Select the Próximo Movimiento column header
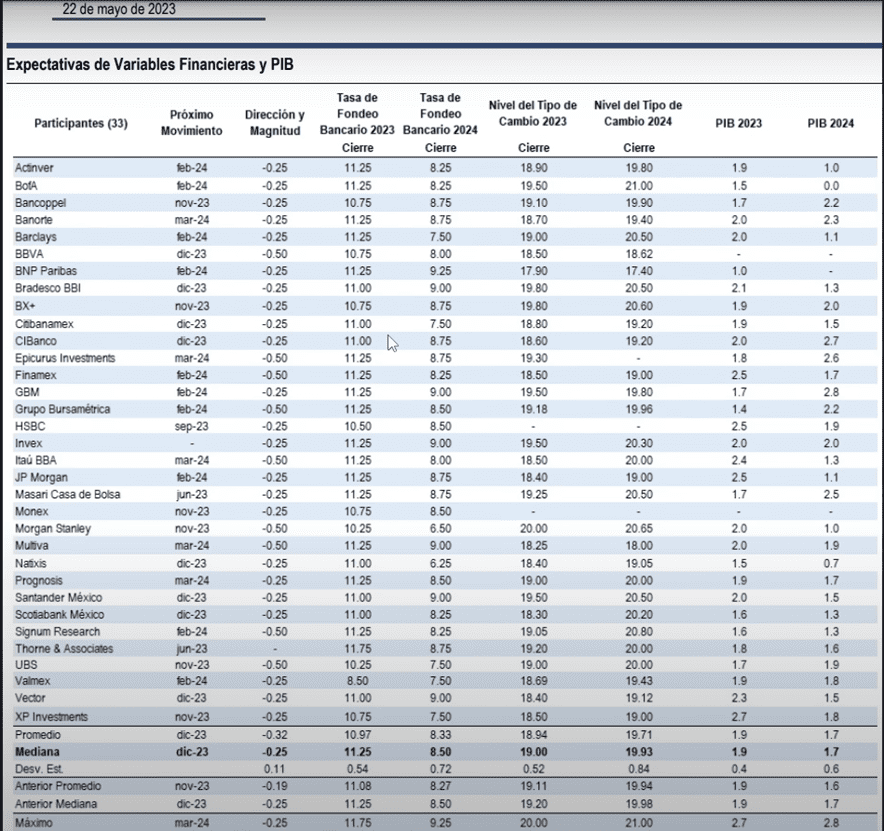The height and width of the screenshot is (831, 884). coord(191,123)
